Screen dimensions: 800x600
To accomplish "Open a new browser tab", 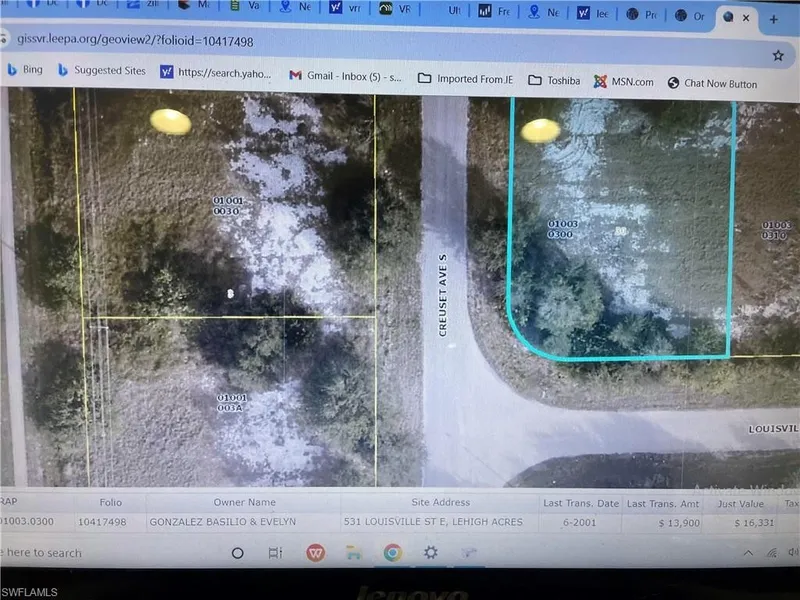I will point(773,19).
